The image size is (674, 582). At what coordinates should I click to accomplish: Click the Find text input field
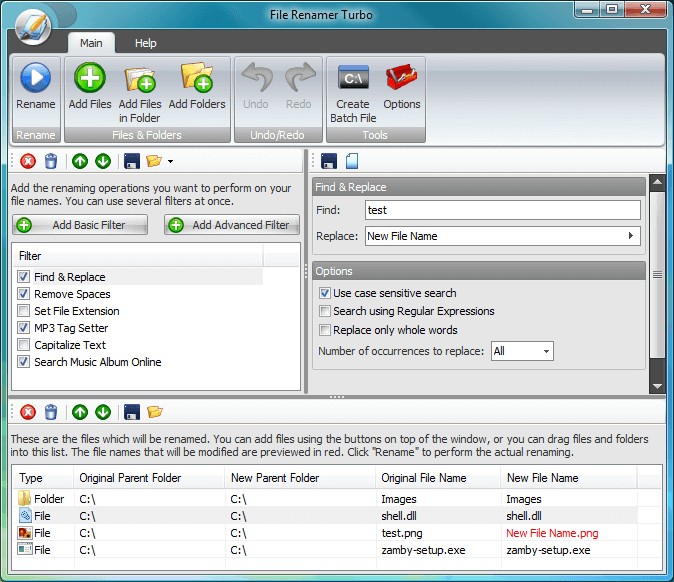tap(502, 210)
